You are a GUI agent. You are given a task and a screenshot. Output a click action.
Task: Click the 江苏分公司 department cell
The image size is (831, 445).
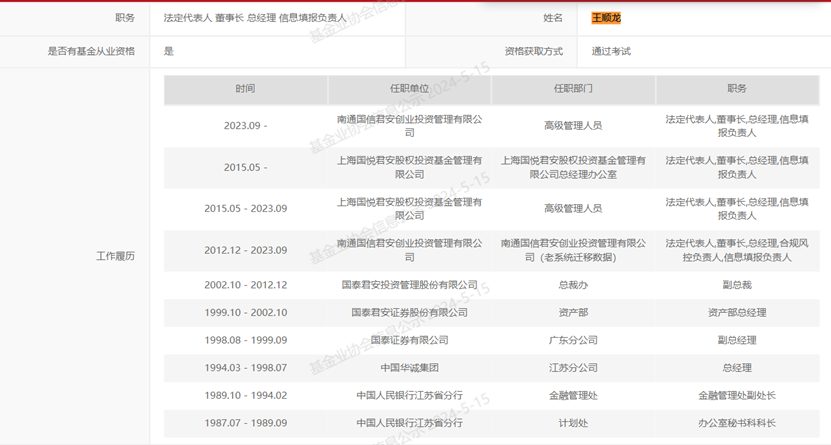click(x=573, y=368)
